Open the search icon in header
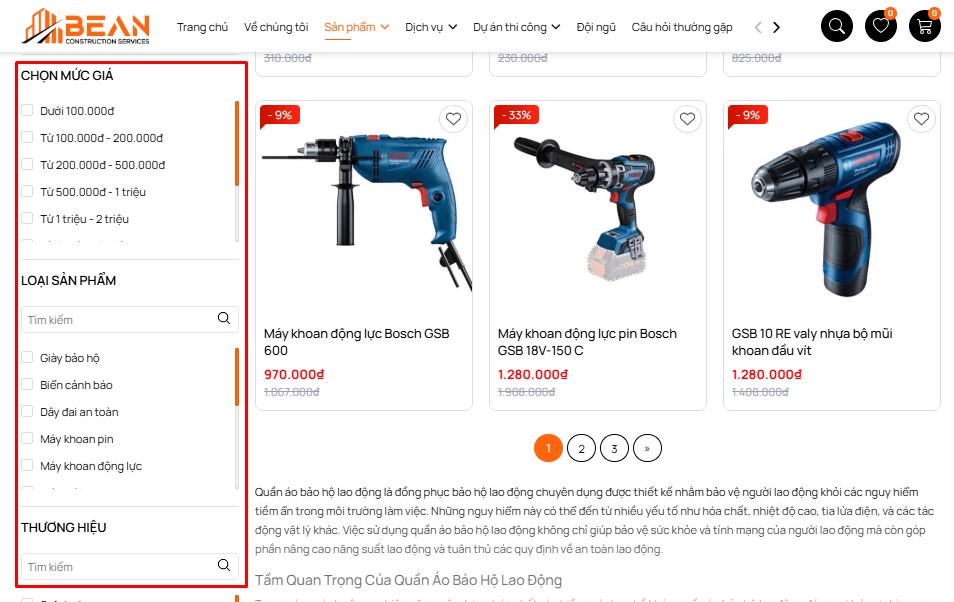The width and height of the screenshot is (954, 602). 837,26
